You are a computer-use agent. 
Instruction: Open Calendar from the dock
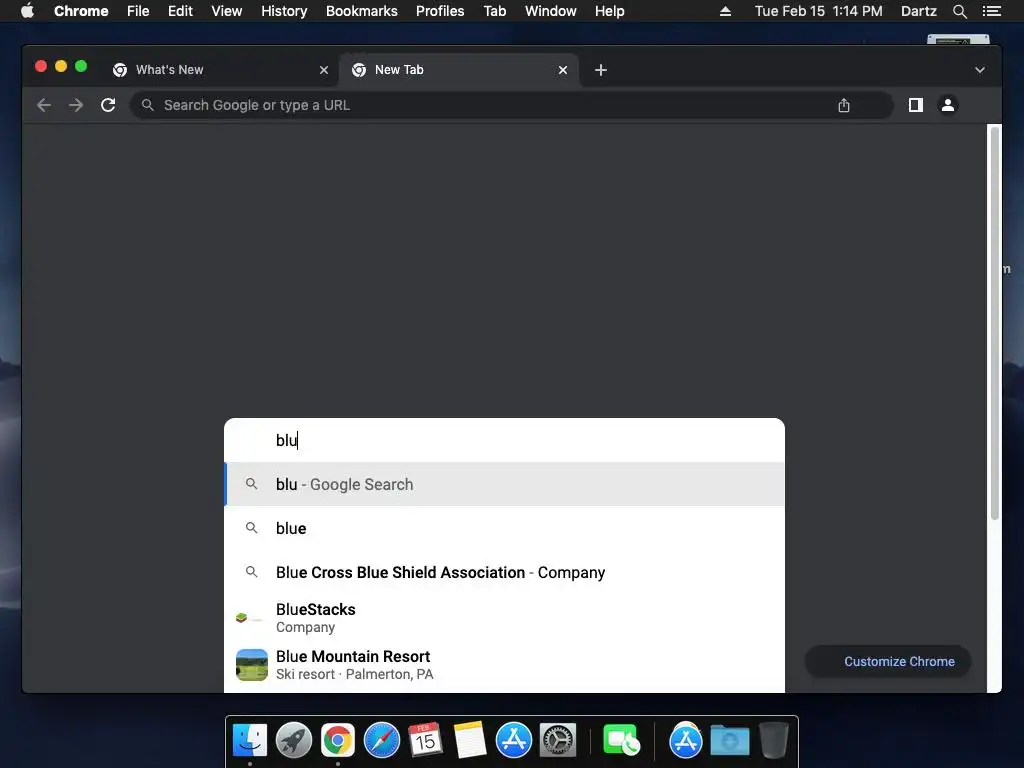pos(425,741)
